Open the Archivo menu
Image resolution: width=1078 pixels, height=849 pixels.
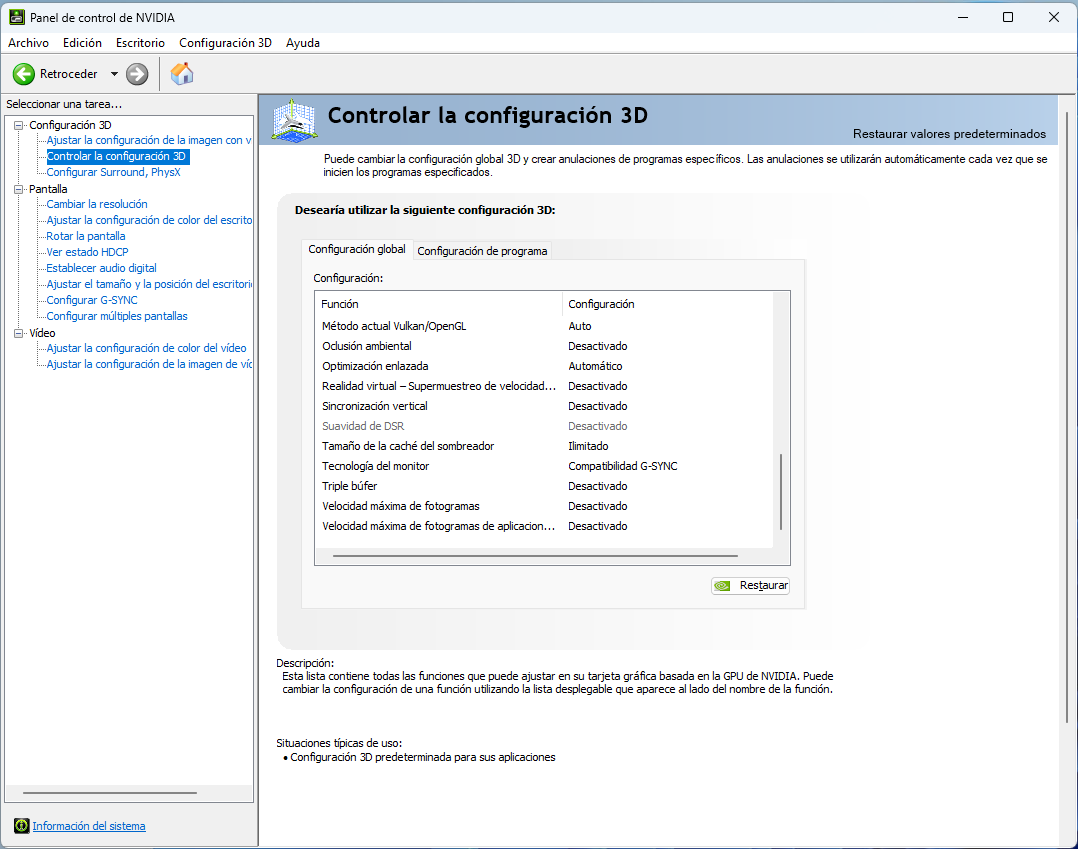28,43
